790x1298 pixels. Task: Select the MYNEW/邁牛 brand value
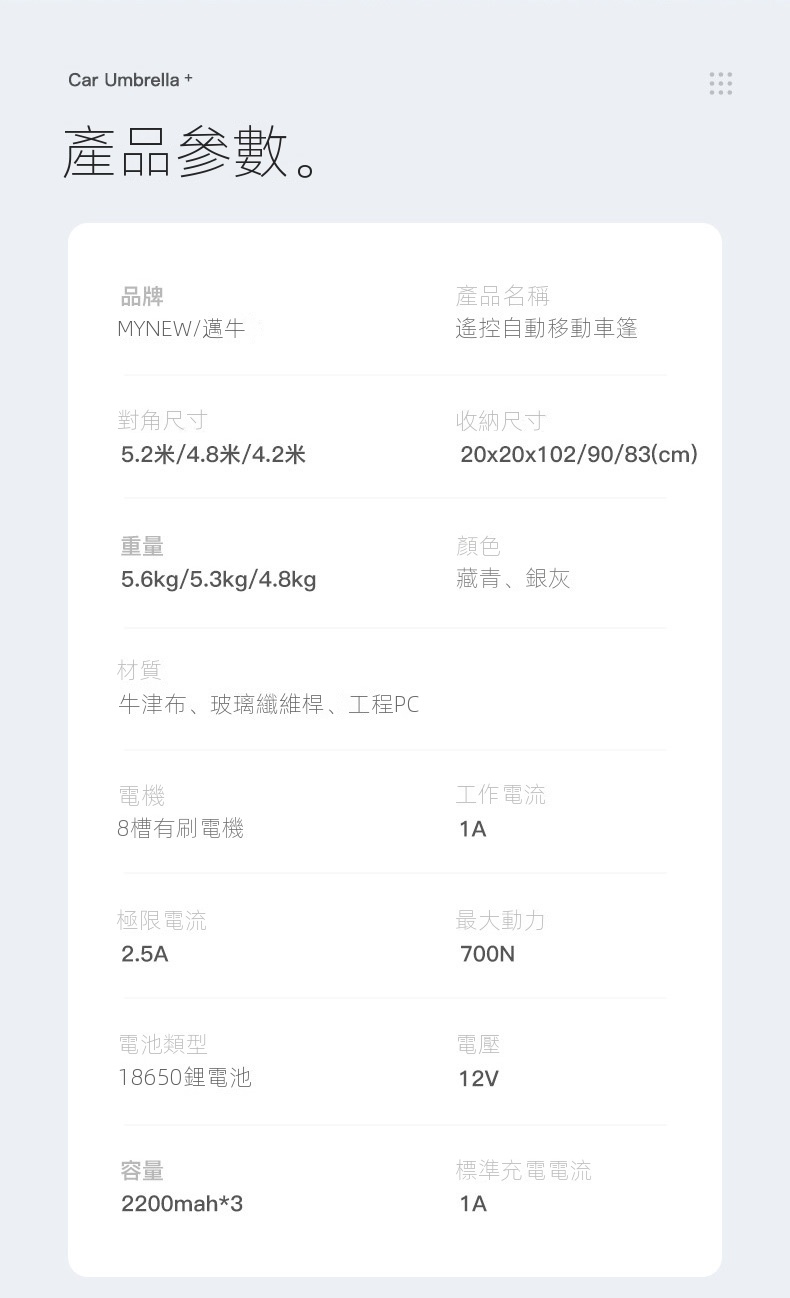183,328
